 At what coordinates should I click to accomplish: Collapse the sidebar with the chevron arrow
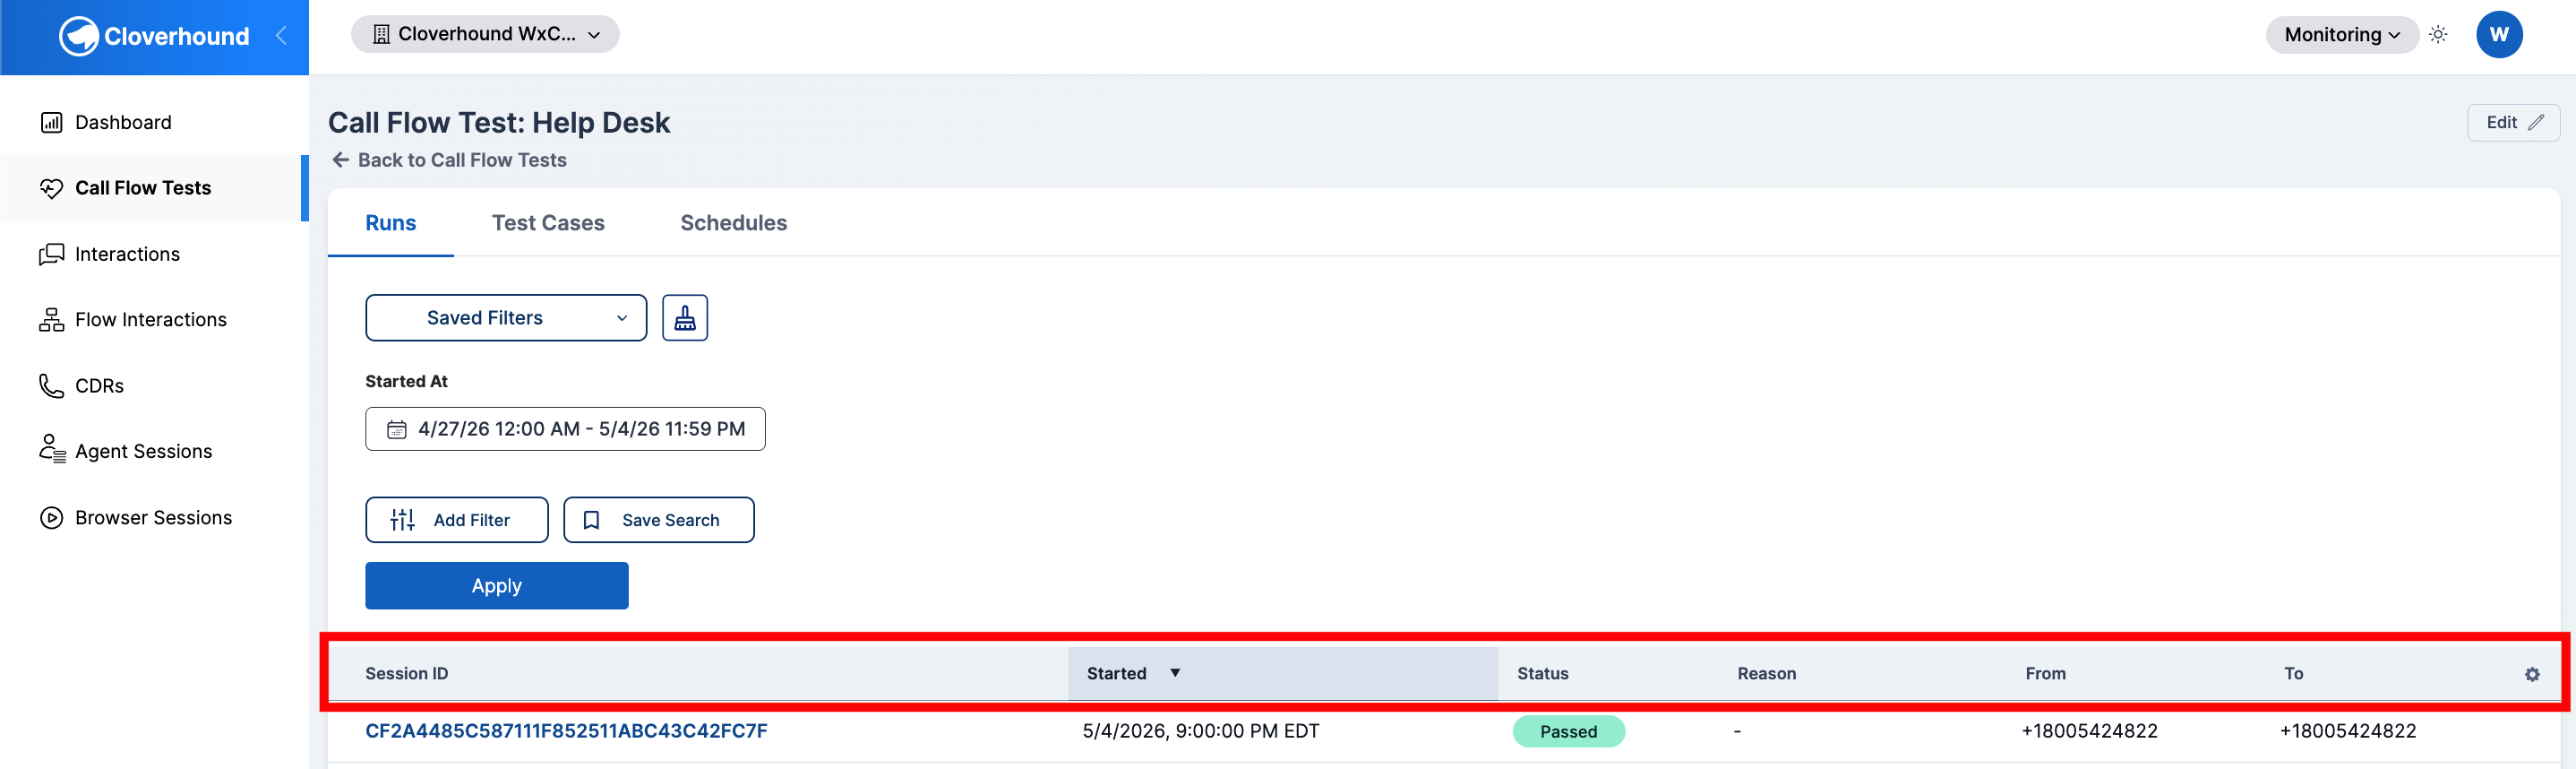(281, 36)
